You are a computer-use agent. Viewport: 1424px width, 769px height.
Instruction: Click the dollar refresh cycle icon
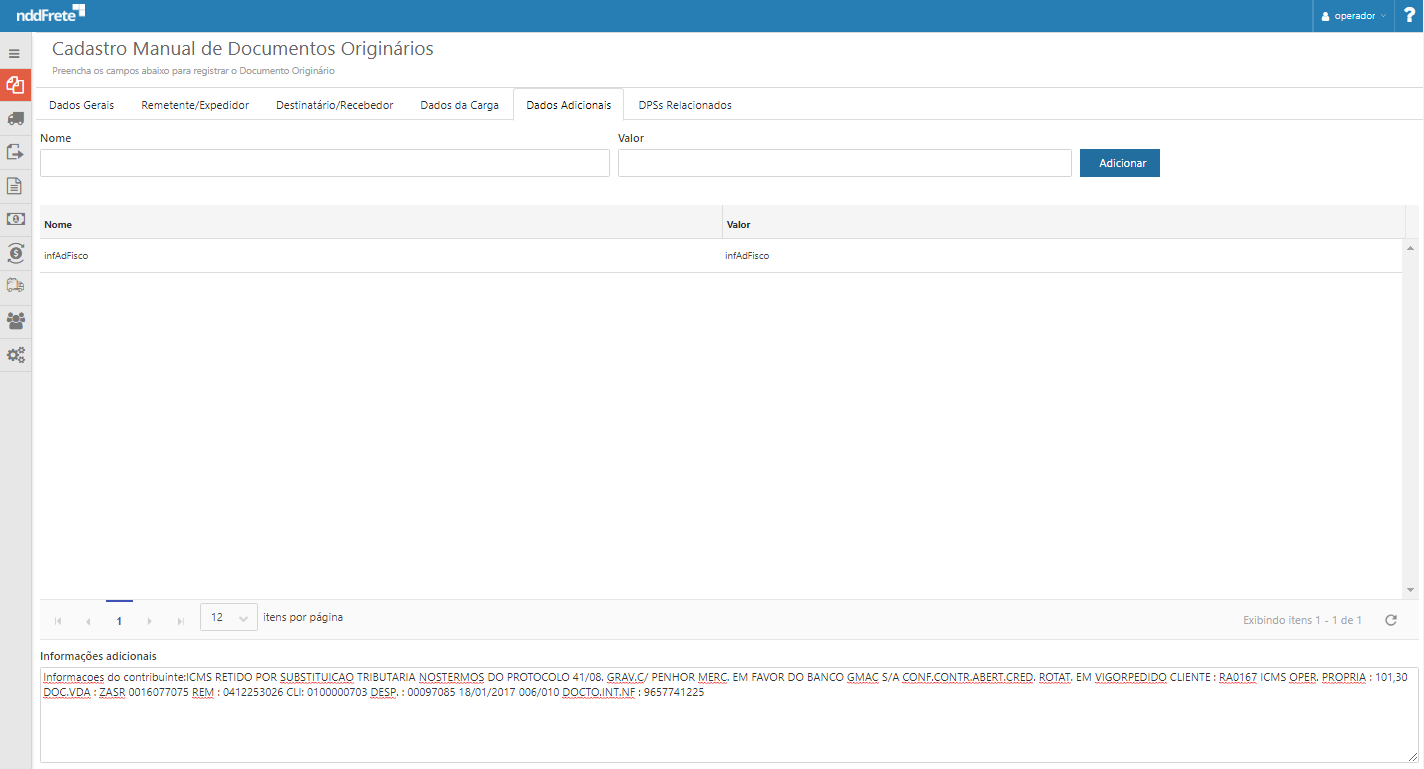tap(15, 253)
